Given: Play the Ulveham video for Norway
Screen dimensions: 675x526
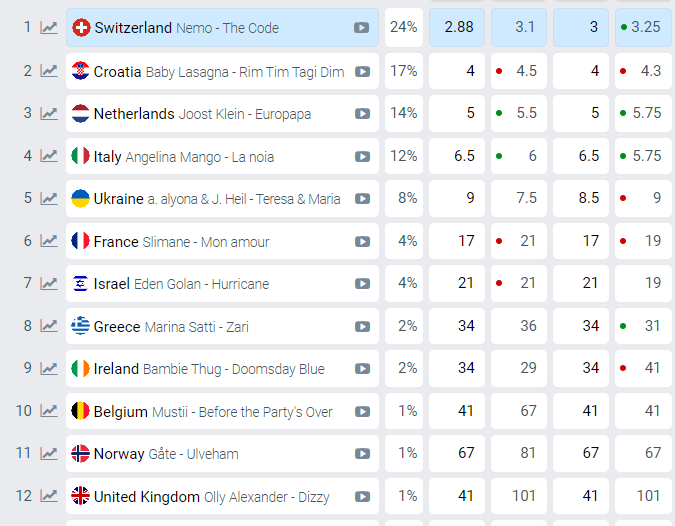Looking at the screenshot, I should pos(362,454).
